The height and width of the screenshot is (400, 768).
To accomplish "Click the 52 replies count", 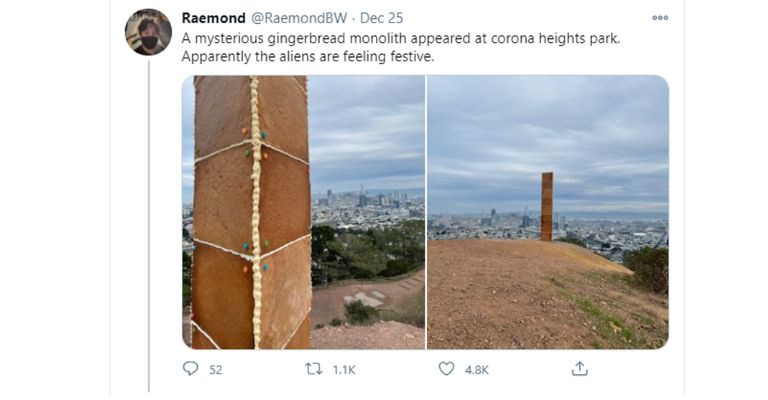I will pyautogui.click(x=215, y=370).
